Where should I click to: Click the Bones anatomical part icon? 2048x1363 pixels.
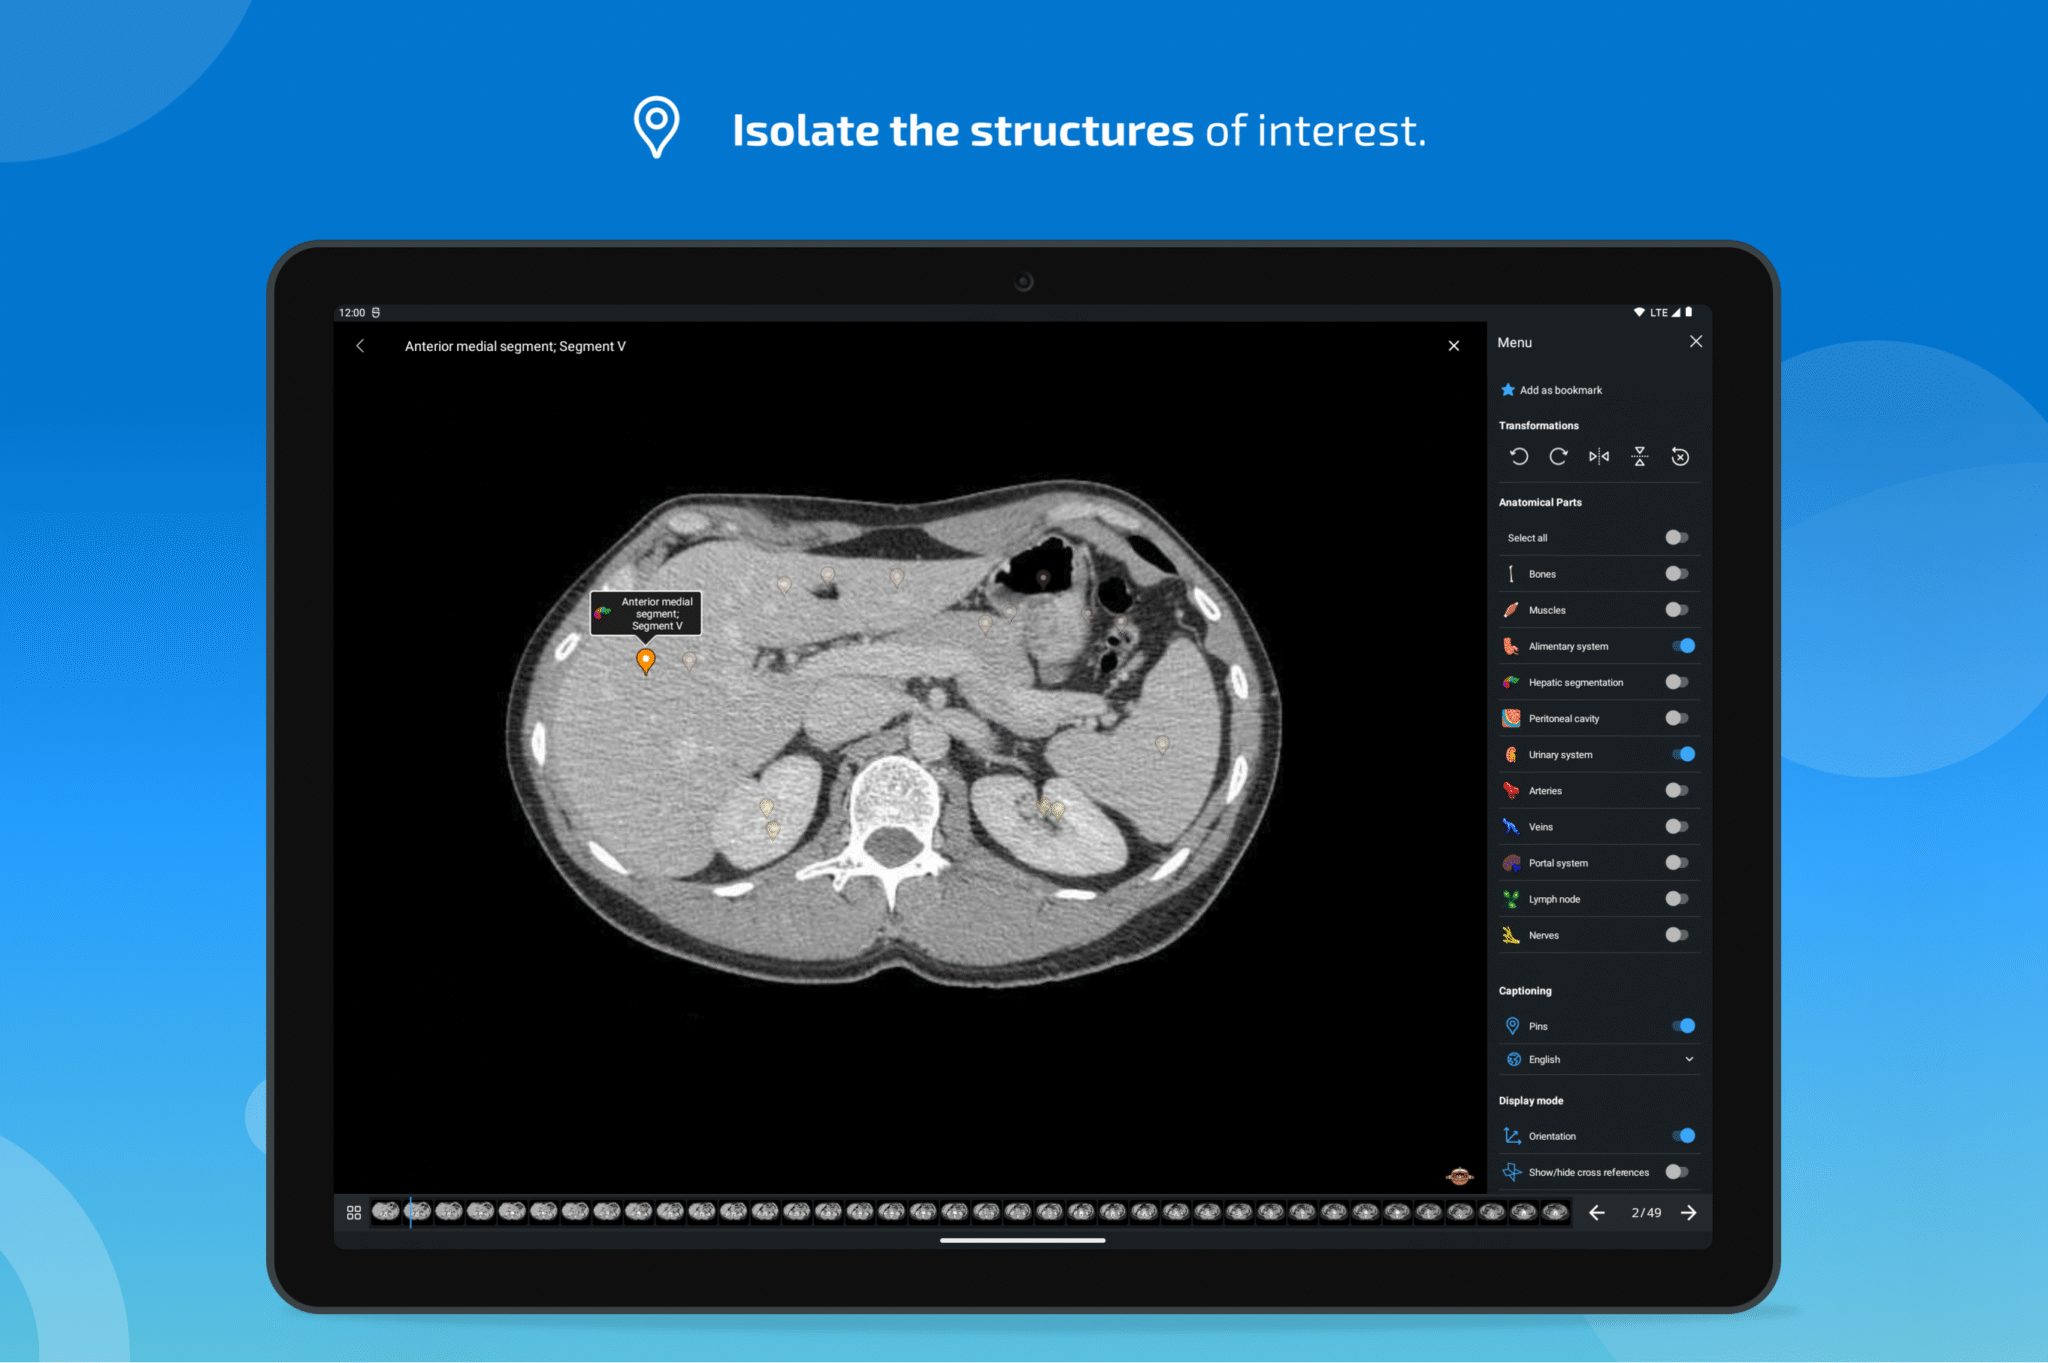(1511, 573)
